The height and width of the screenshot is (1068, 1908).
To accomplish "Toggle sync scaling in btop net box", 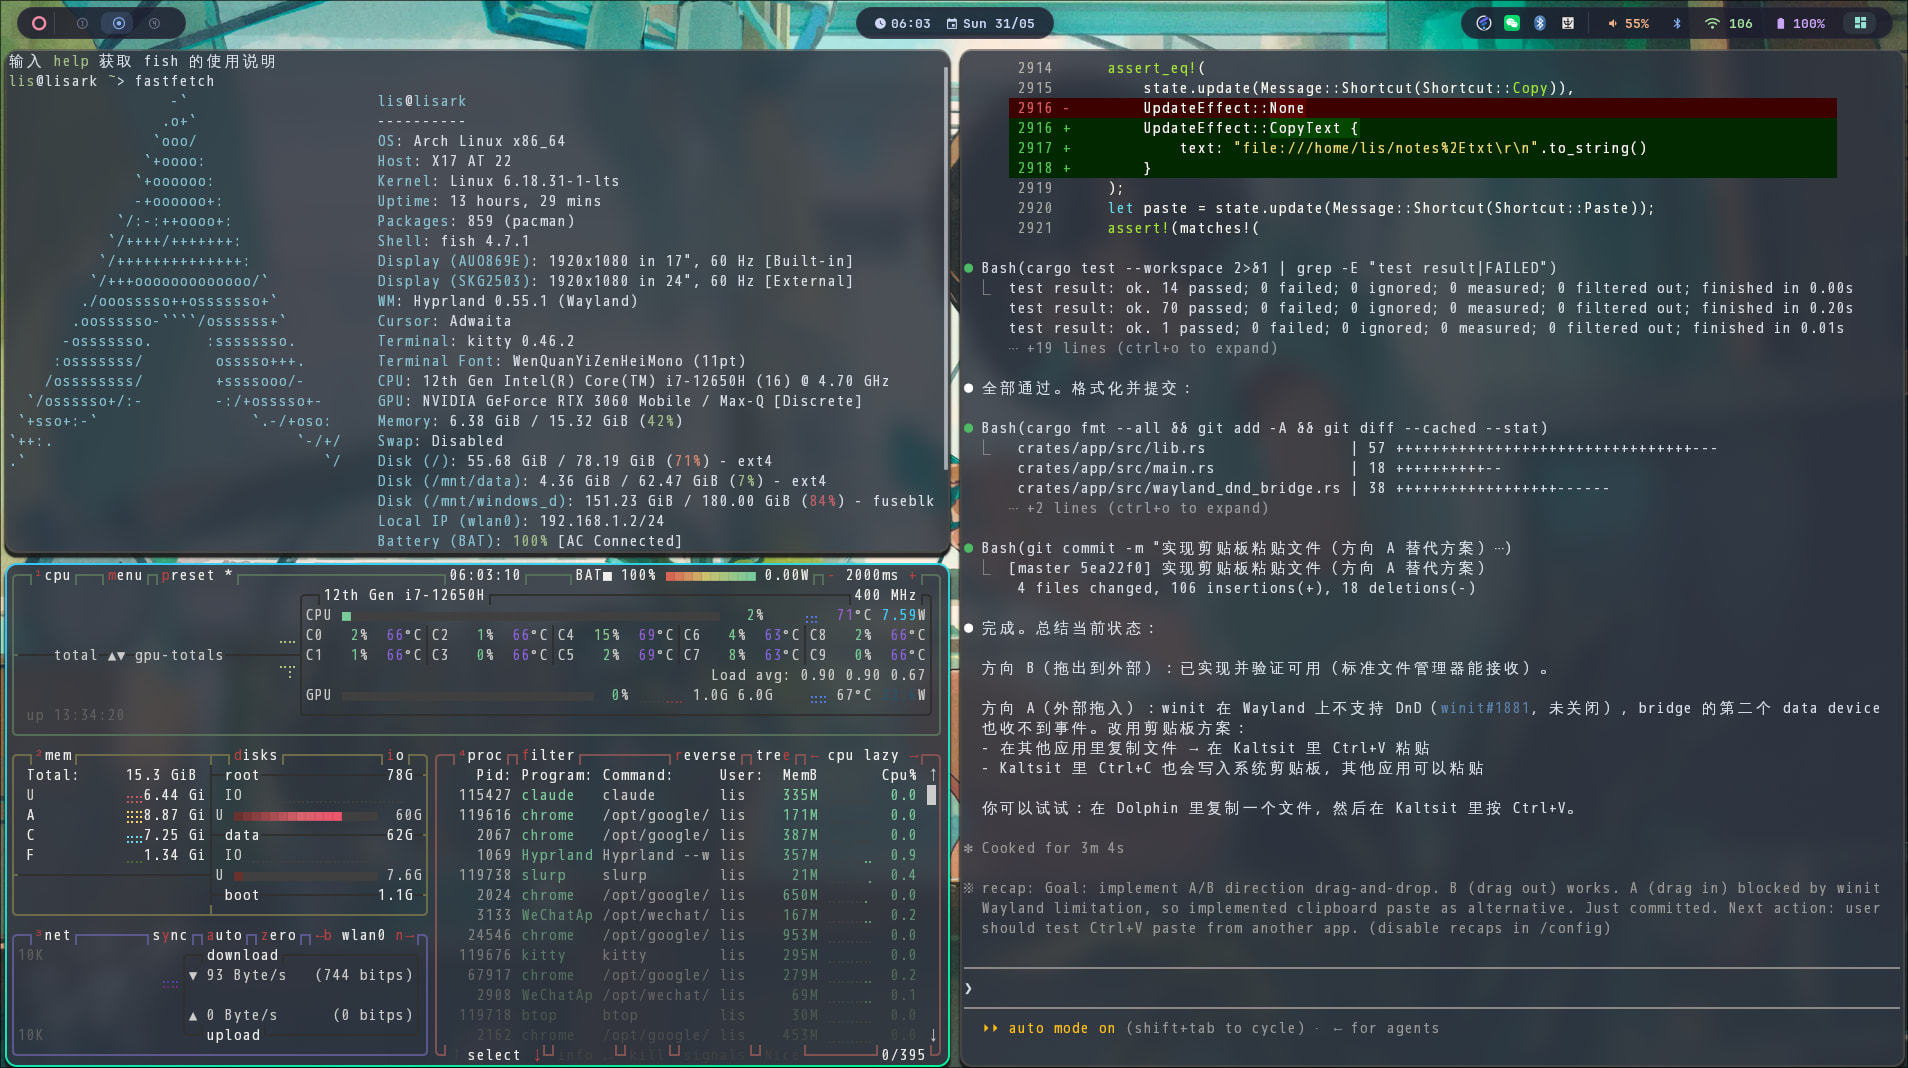I will coord(170,935).
